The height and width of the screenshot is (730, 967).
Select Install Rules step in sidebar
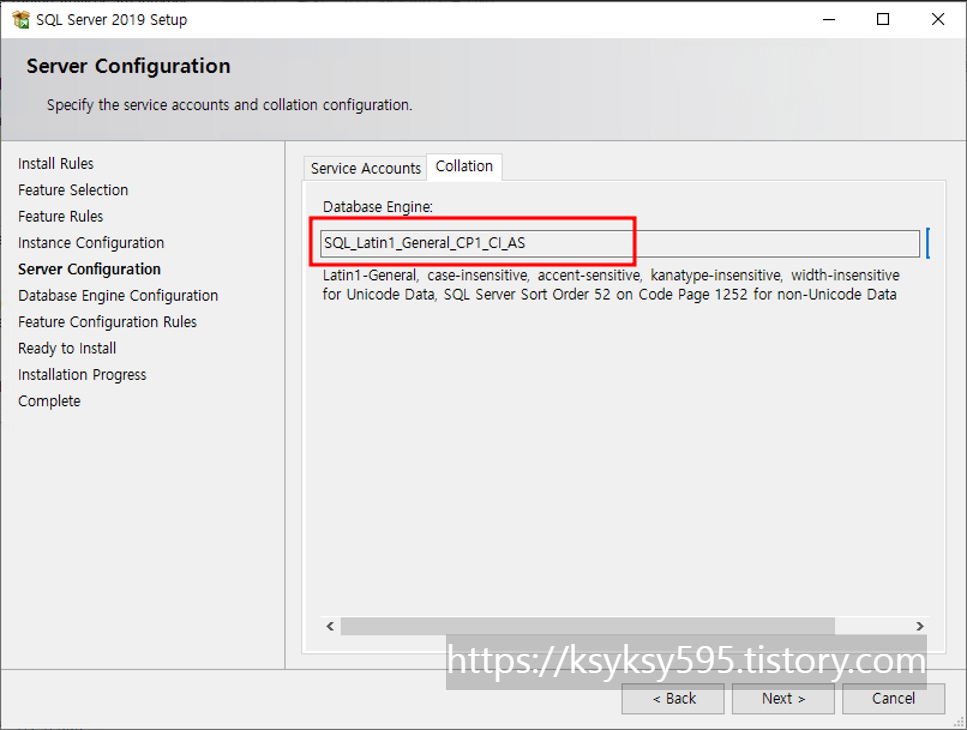[56, 163]
